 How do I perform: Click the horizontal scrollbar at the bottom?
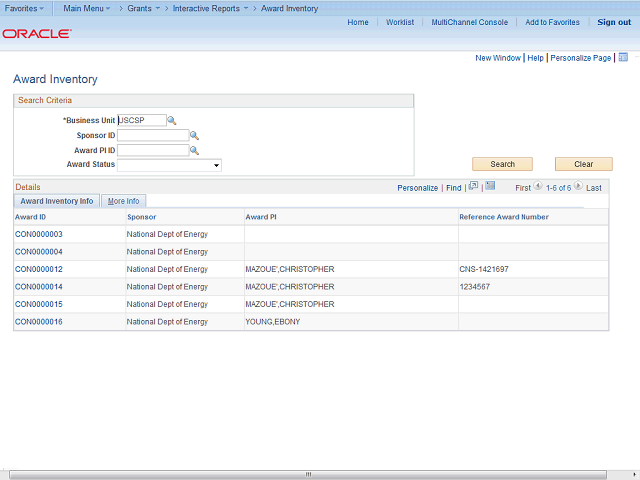(310, 473)
